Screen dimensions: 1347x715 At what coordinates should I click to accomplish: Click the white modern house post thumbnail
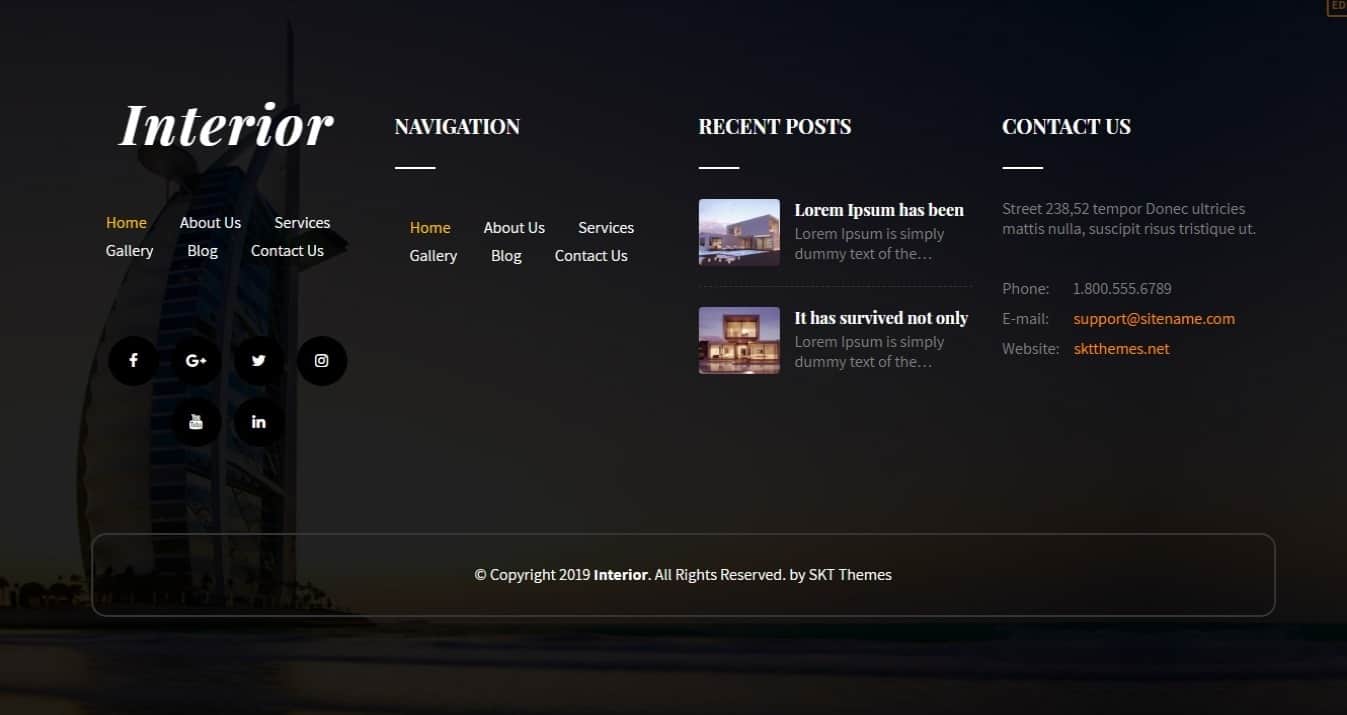pyautogui.click(x=739, y=232)
